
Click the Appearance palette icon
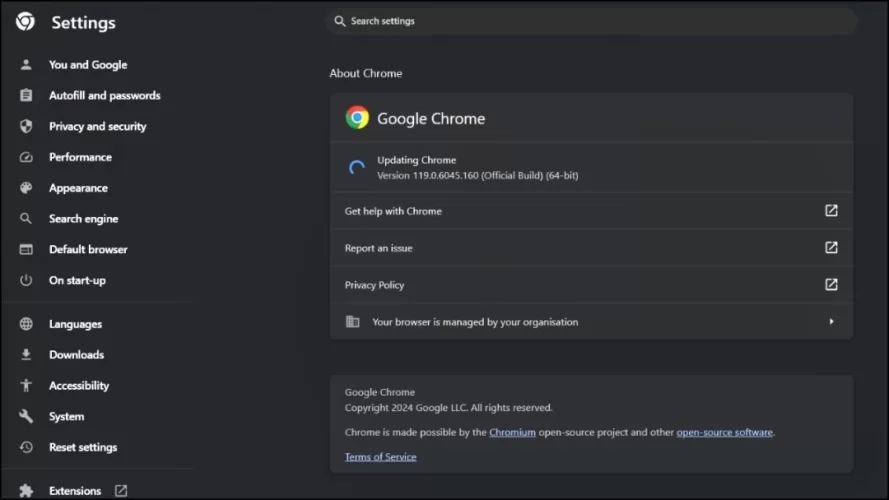click(26, 188)
